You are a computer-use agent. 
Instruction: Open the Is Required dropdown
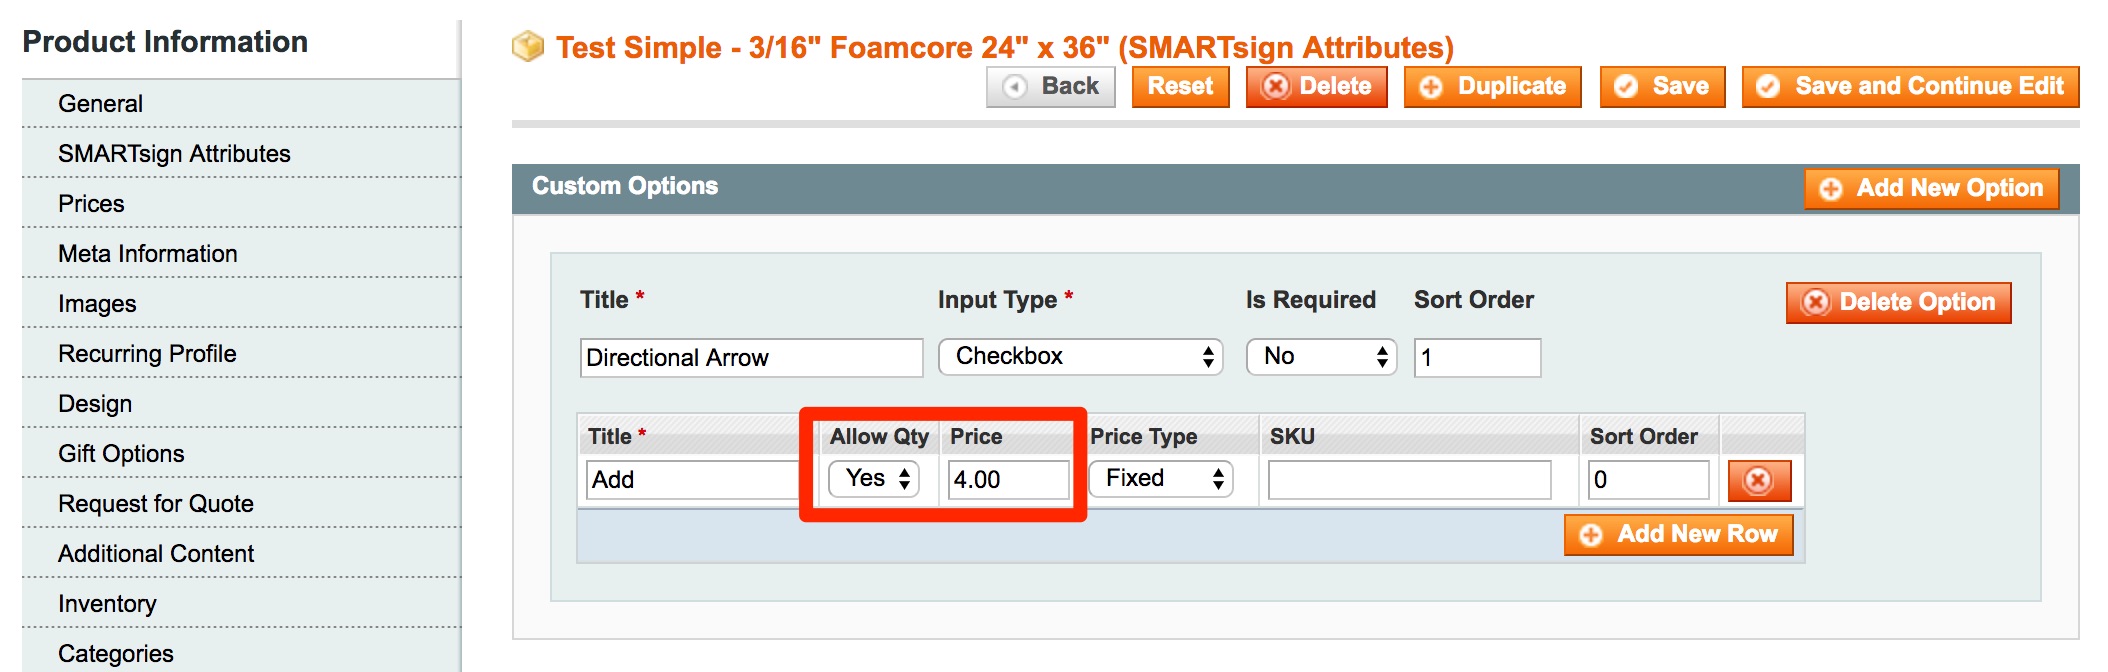(x=1321, y=357)
